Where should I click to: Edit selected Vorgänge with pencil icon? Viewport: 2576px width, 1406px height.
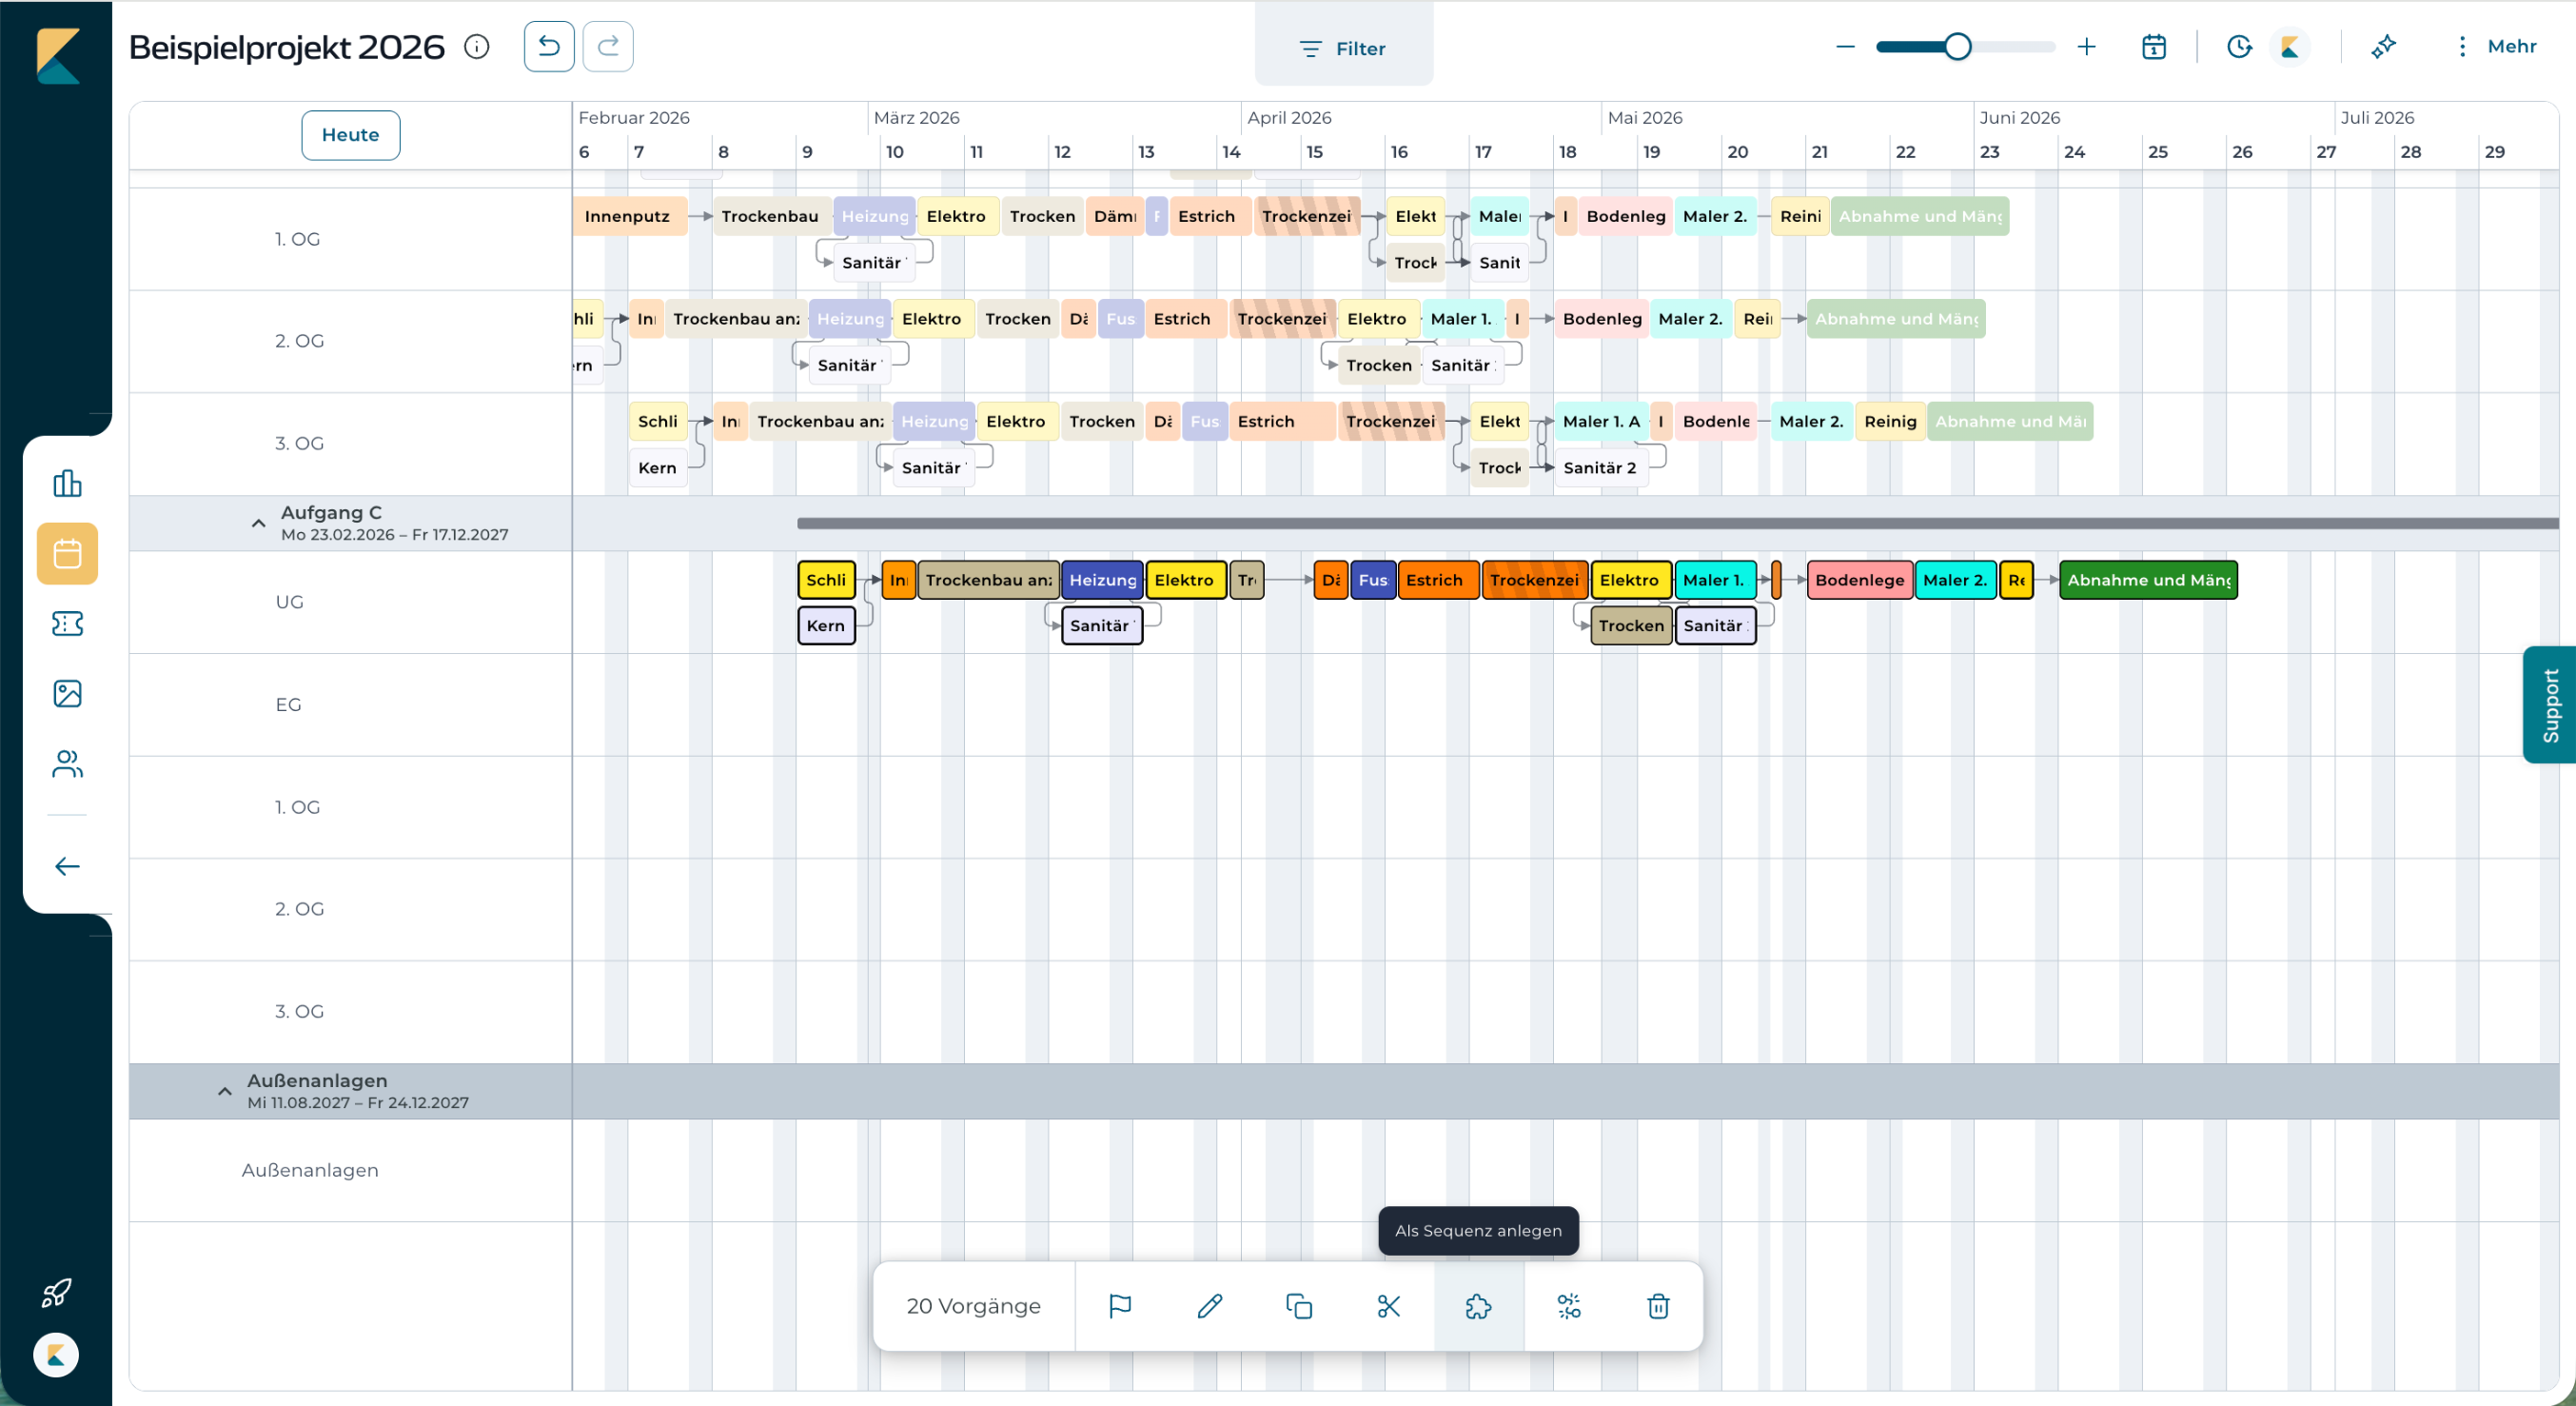click(x=1210, y=1306)
